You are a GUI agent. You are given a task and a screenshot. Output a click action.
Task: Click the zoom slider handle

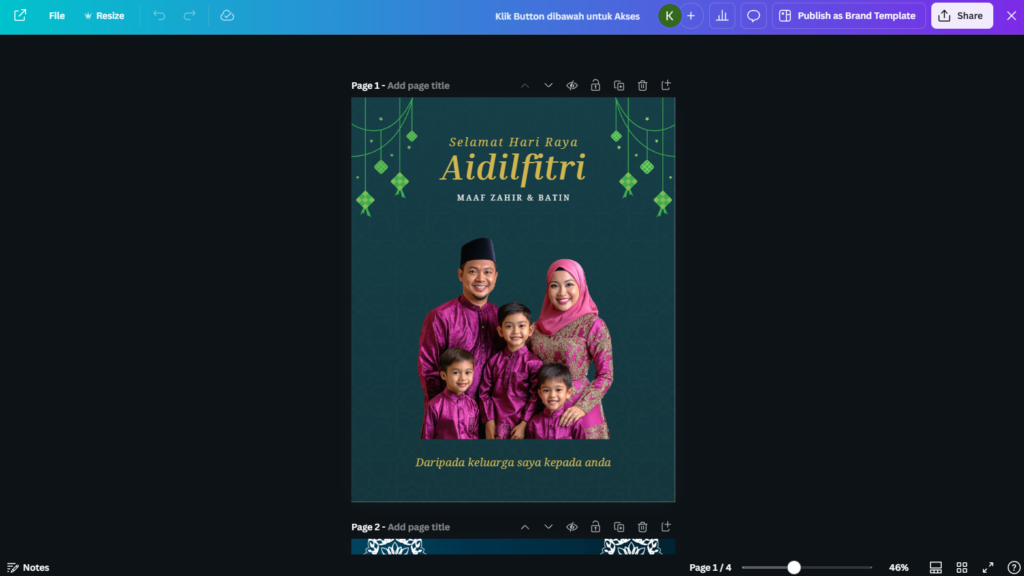(794, 568)
